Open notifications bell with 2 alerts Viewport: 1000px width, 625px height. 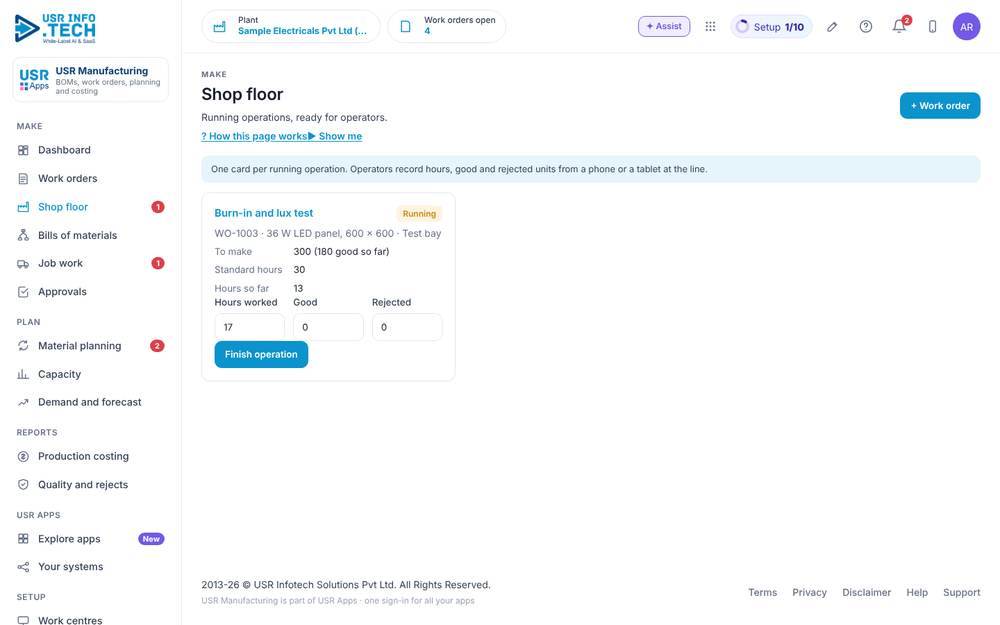pyautogui.click(x=899, y=26)
